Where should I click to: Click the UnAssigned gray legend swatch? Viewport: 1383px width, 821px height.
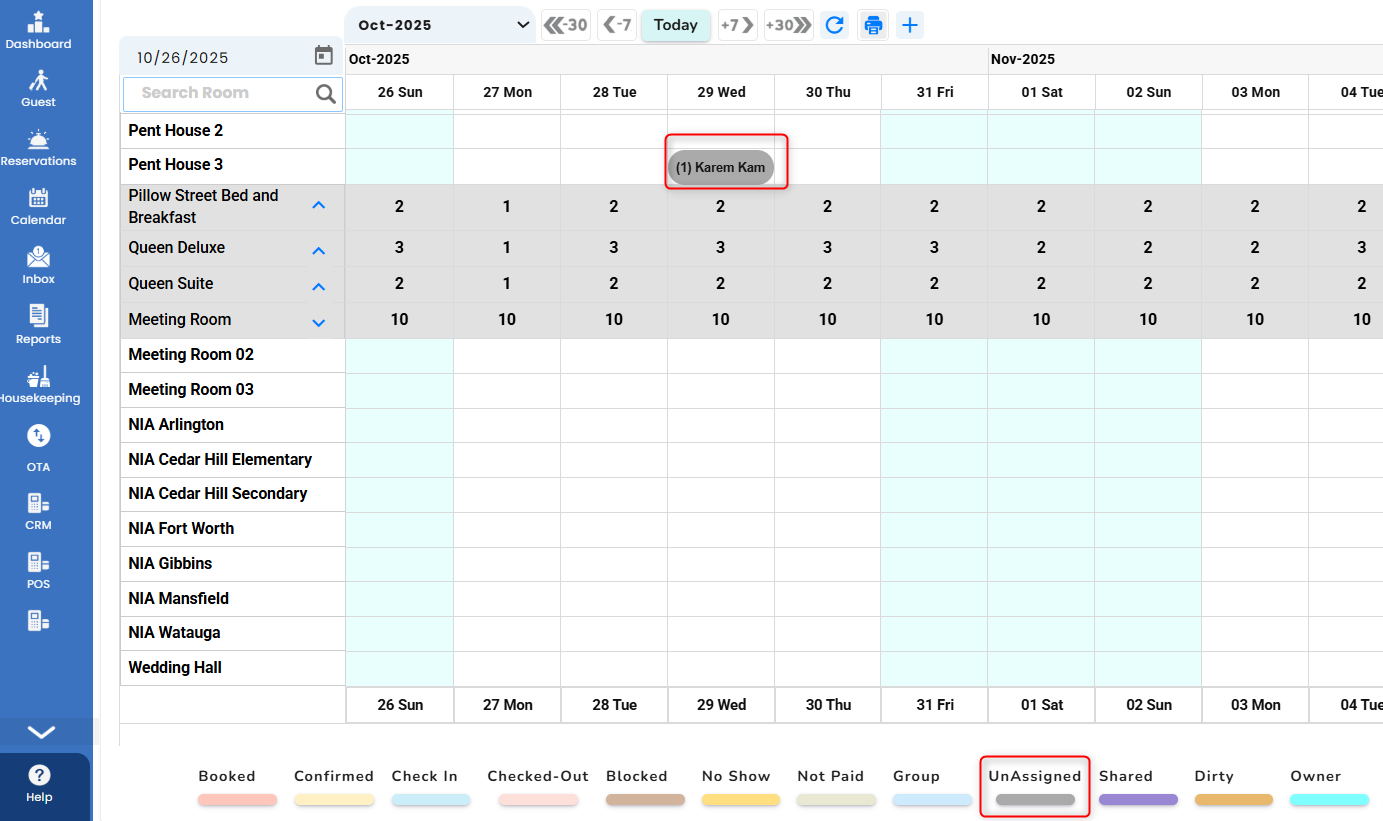coord(1035,800)
